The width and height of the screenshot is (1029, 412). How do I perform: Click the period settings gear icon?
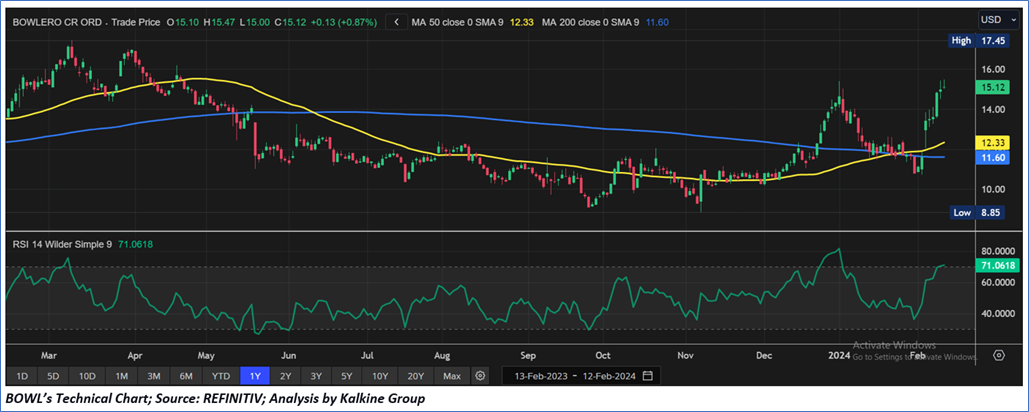pyautogui.click(x=481, y=376)
